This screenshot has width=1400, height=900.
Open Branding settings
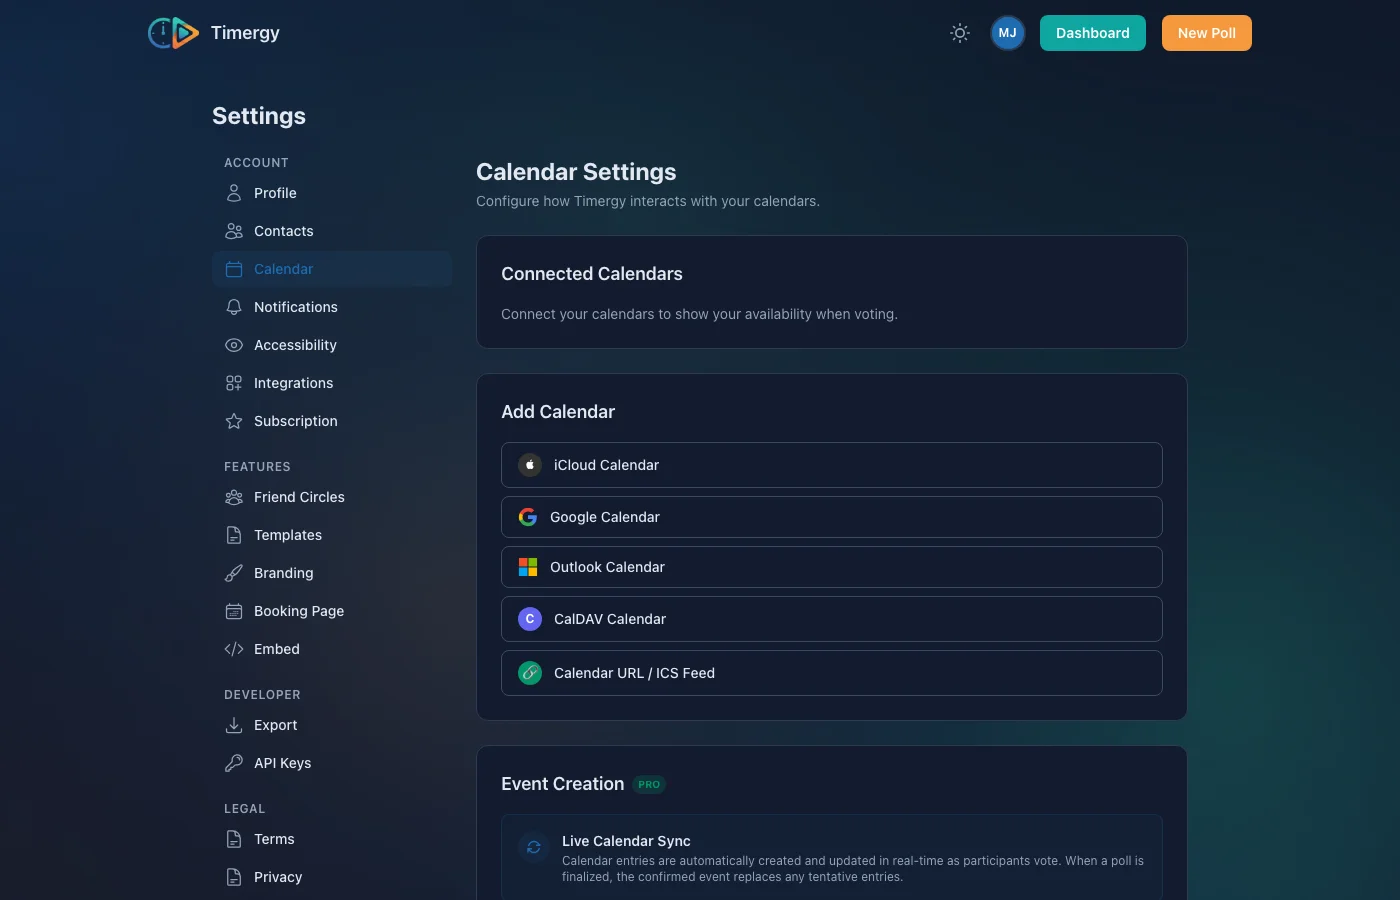pos(332,573)
